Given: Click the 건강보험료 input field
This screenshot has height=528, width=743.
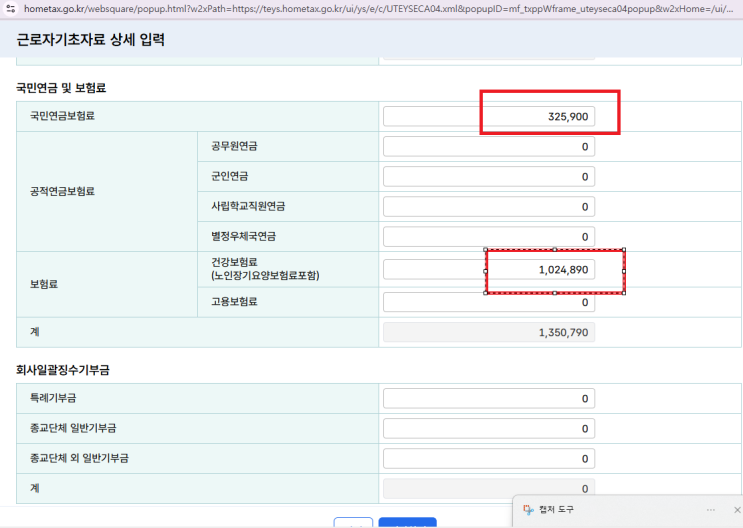Looking at the screenshot, I should coord(489,270).
